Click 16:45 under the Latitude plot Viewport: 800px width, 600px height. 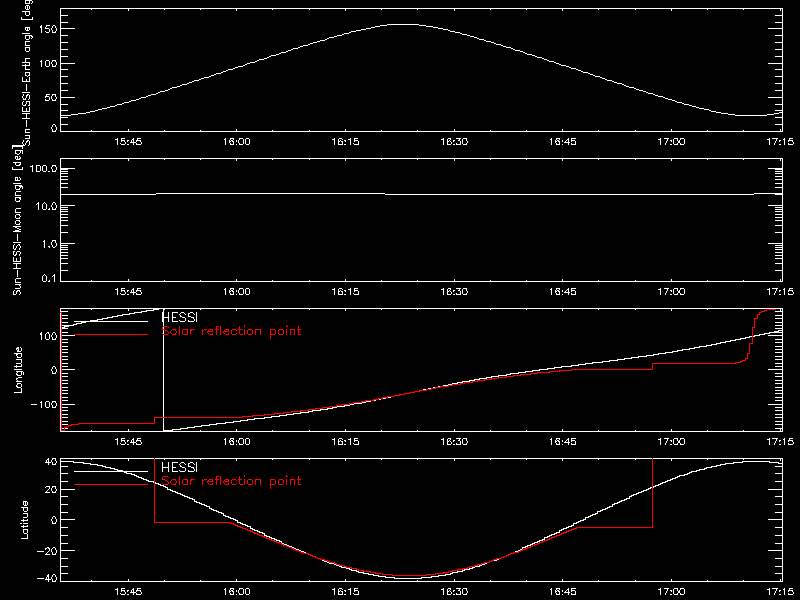point(563,592)
